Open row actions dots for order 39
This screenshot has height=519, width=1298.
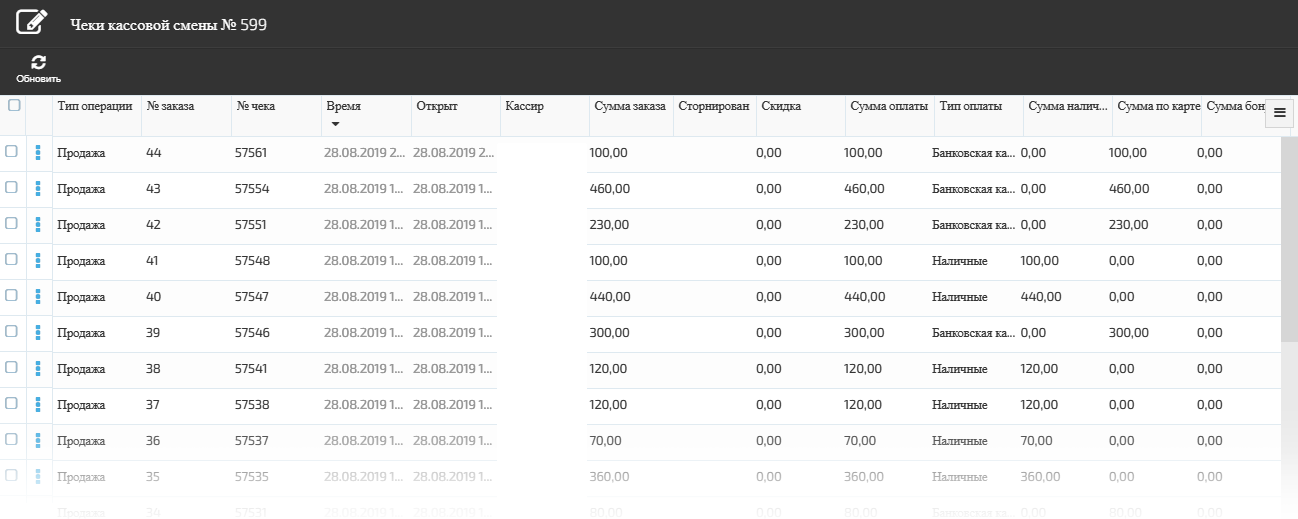pos(38,332)
